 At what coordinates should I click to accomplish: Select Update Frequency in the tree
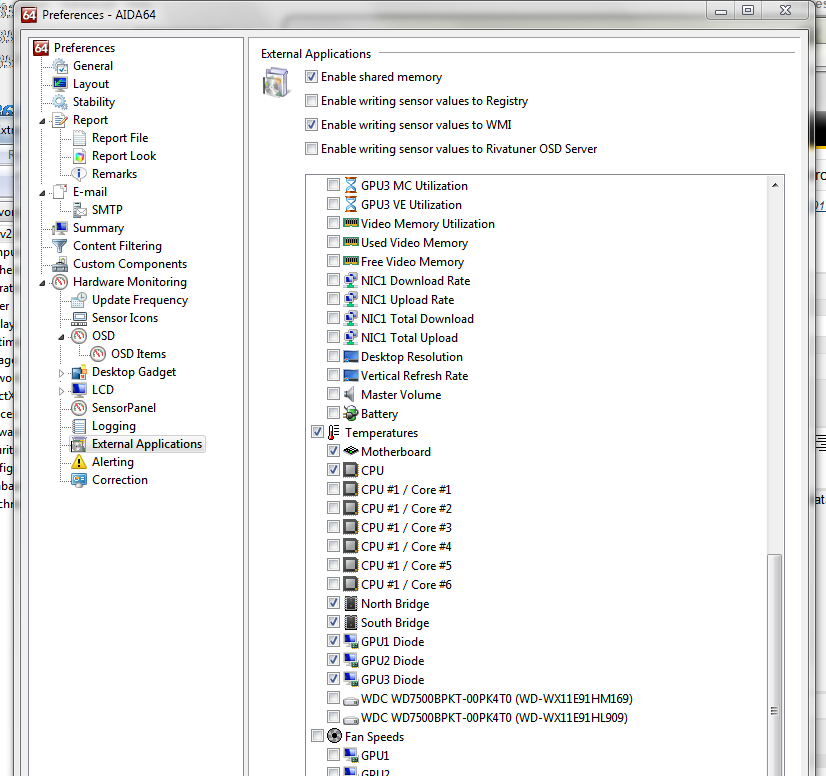tap(139, 300)
